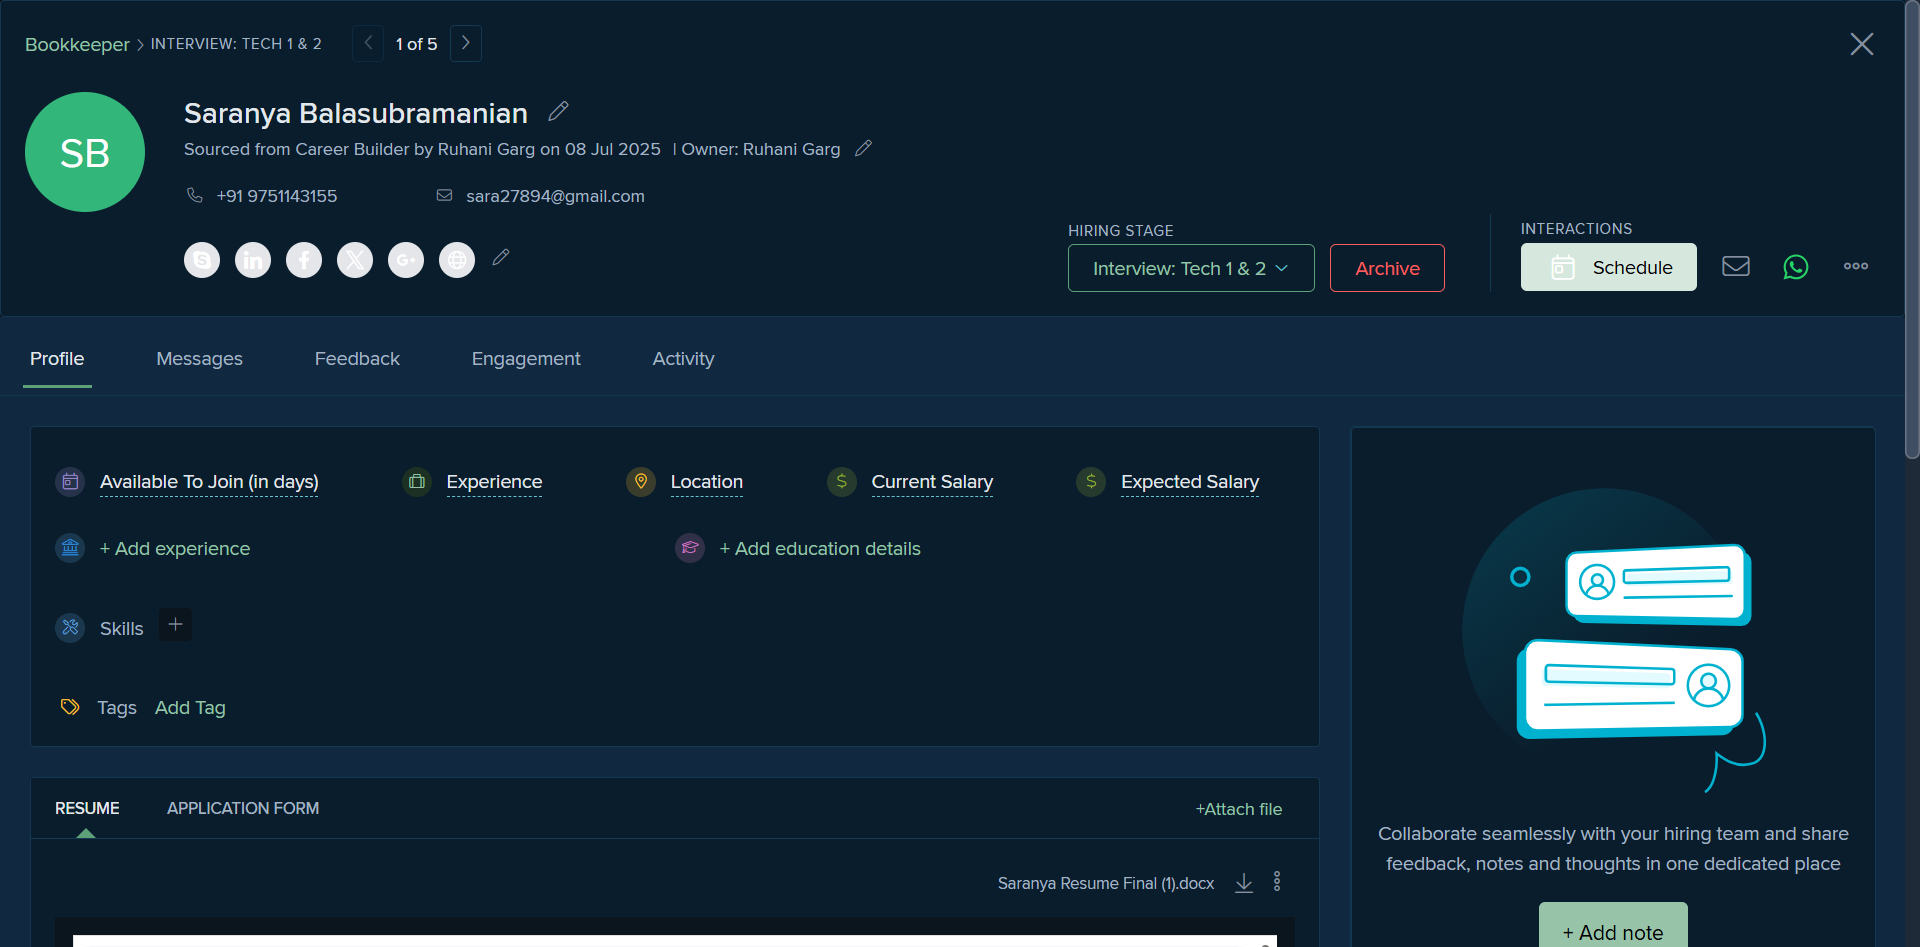The image size is (1920, 947).
Task: Click the Skills tools icon
Action: click(70, 628)
